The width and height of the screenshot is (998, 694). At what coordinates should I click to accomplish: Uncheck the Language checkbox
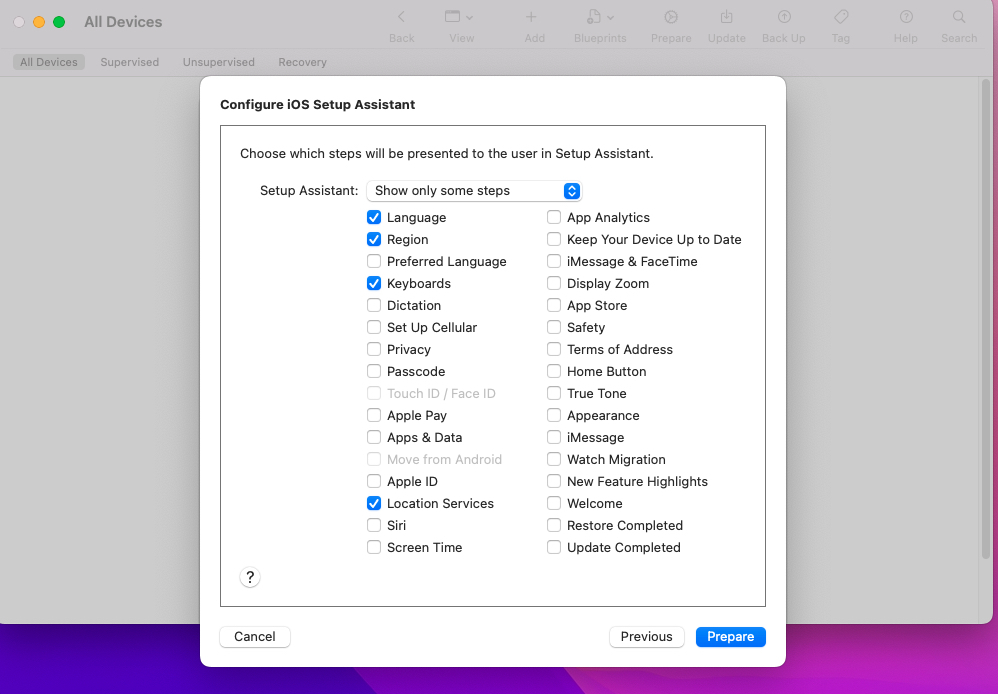[374, 218]
